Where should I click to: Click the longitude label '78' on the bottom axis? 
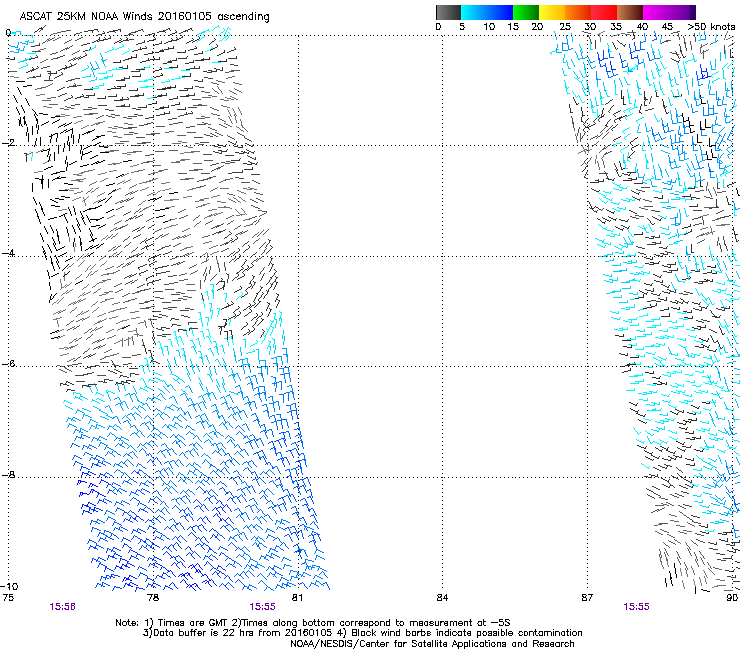click(153, 598)
